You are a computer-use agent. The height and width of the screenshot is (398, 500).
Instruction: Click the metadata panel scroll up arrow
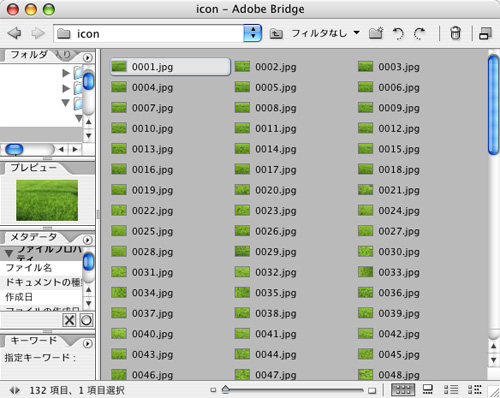[88, 290]
